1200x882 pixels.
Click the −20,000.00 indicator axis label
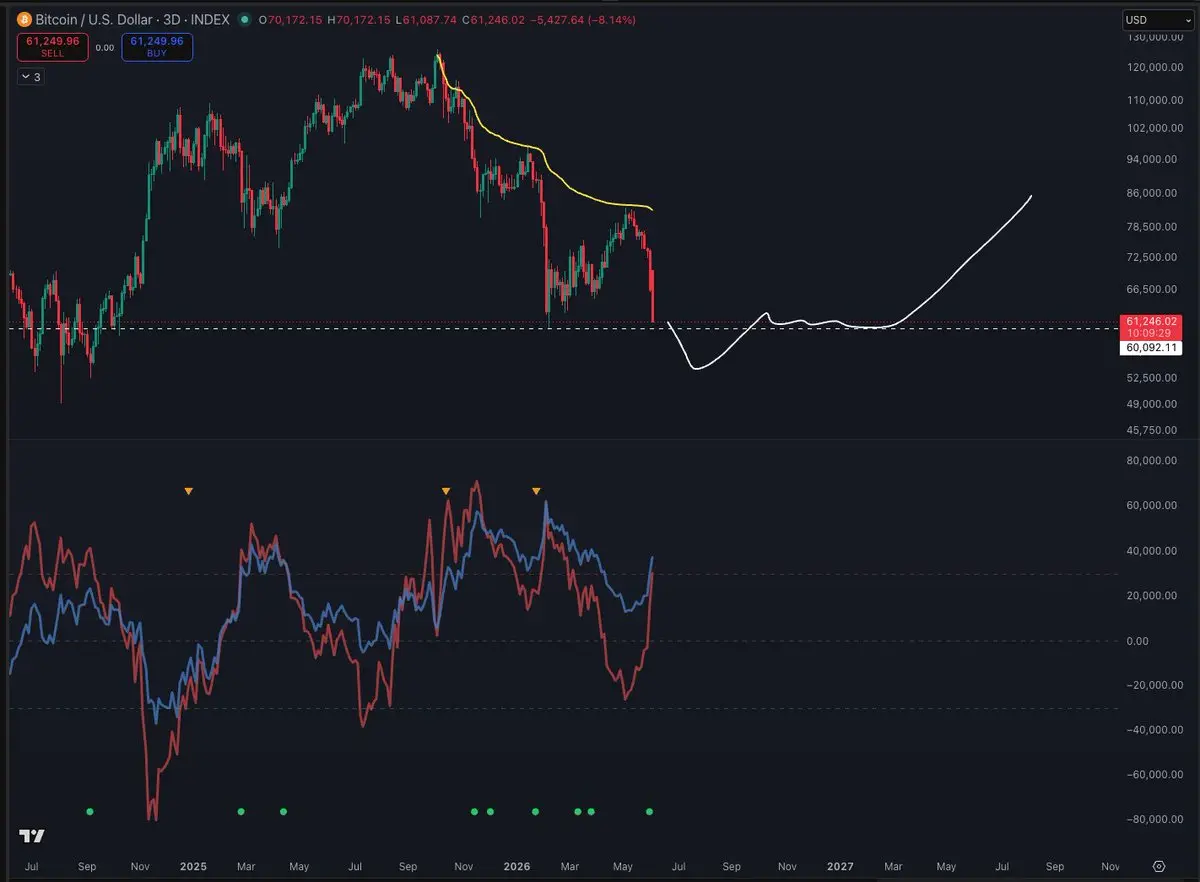click(1155, 685)
